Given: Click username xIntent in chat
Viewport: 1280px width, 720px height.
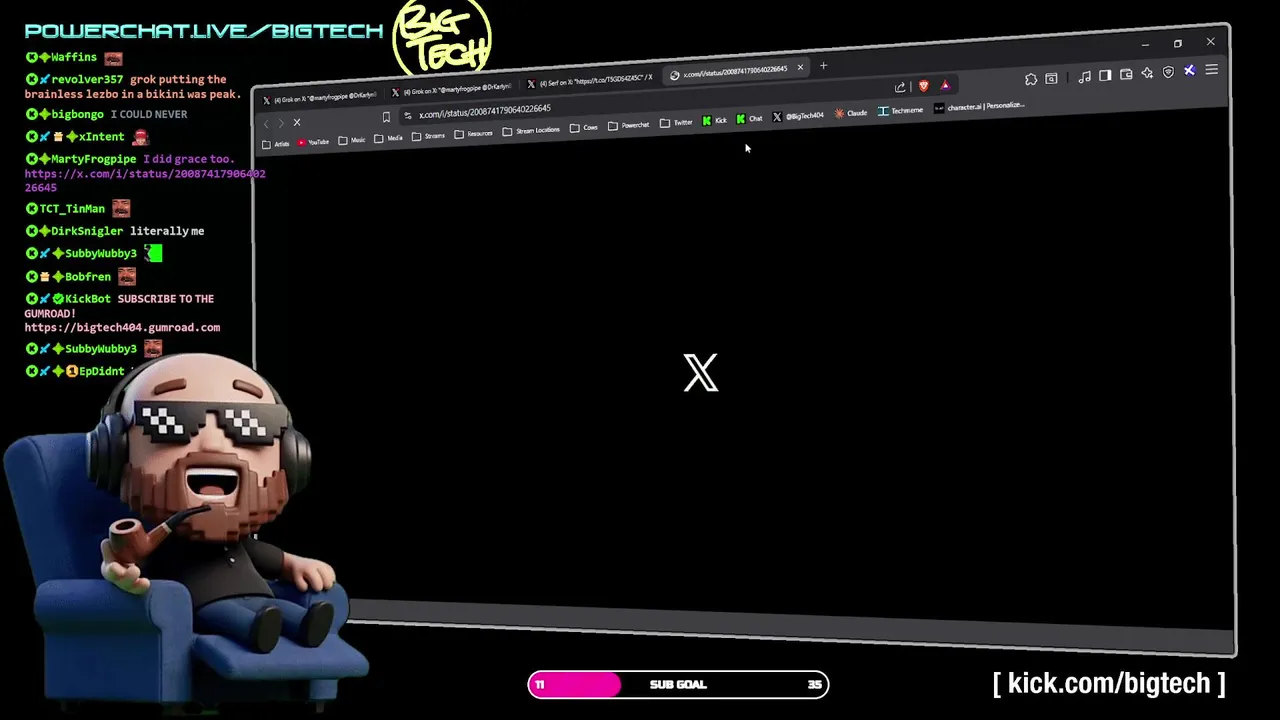Looking at the screenshot, I should coord(101,137).
